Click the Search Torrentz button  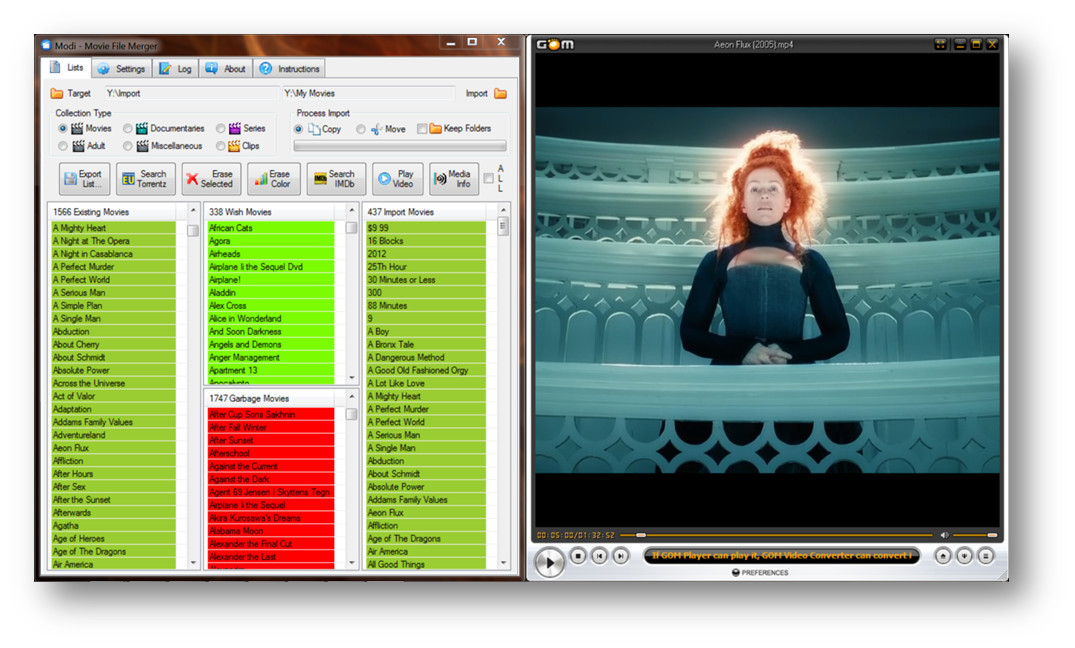145,179
